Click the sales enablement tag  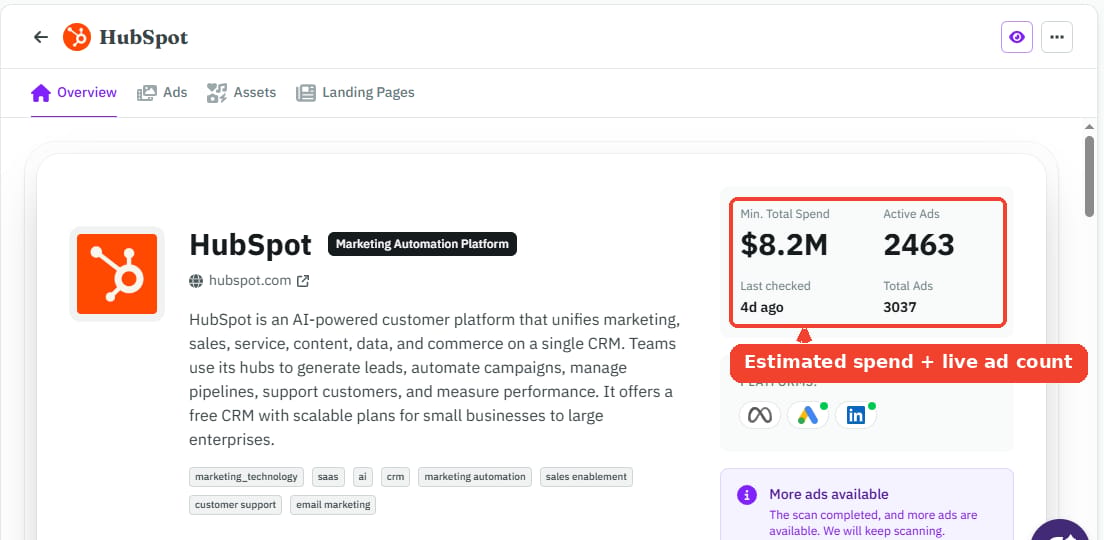586,477
